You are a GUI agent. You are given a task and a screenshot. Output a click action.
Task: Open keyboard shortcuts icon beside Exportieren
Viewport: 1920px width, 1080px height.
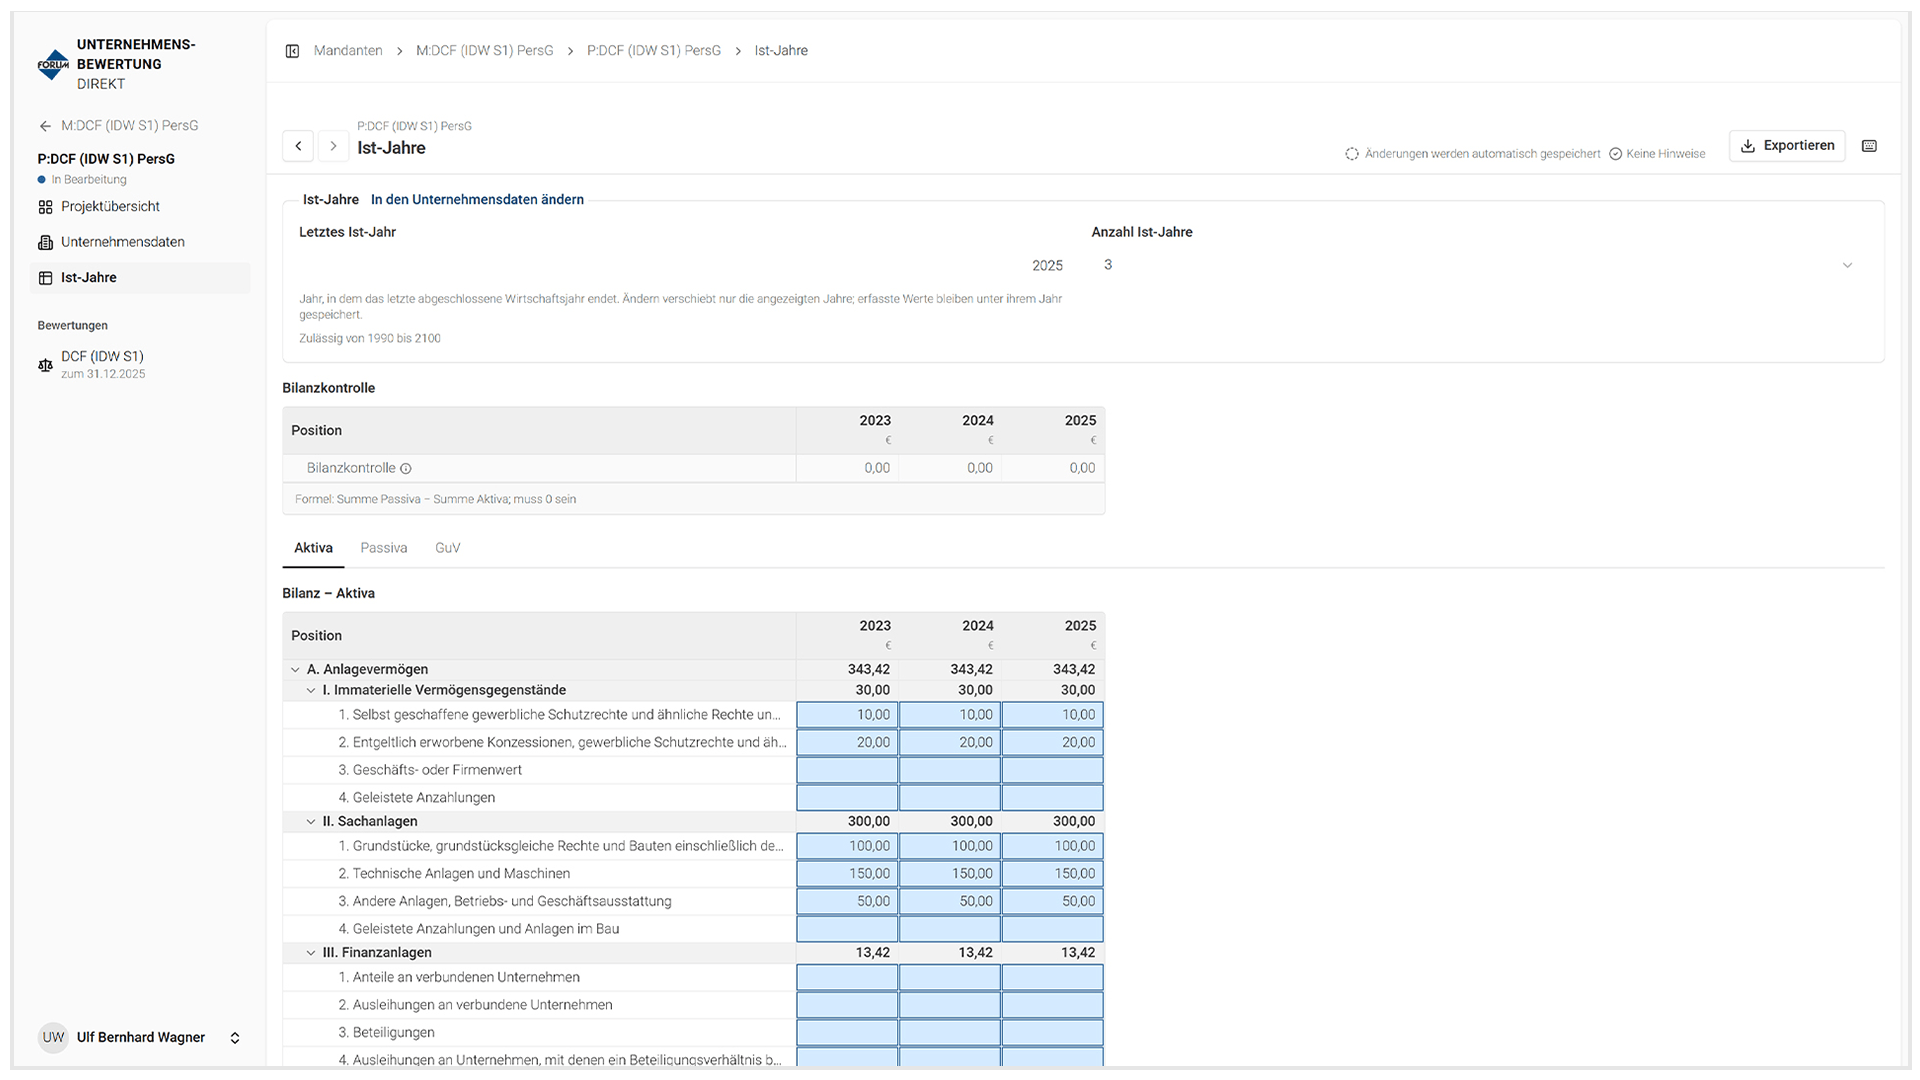(x=1869, y=146)
